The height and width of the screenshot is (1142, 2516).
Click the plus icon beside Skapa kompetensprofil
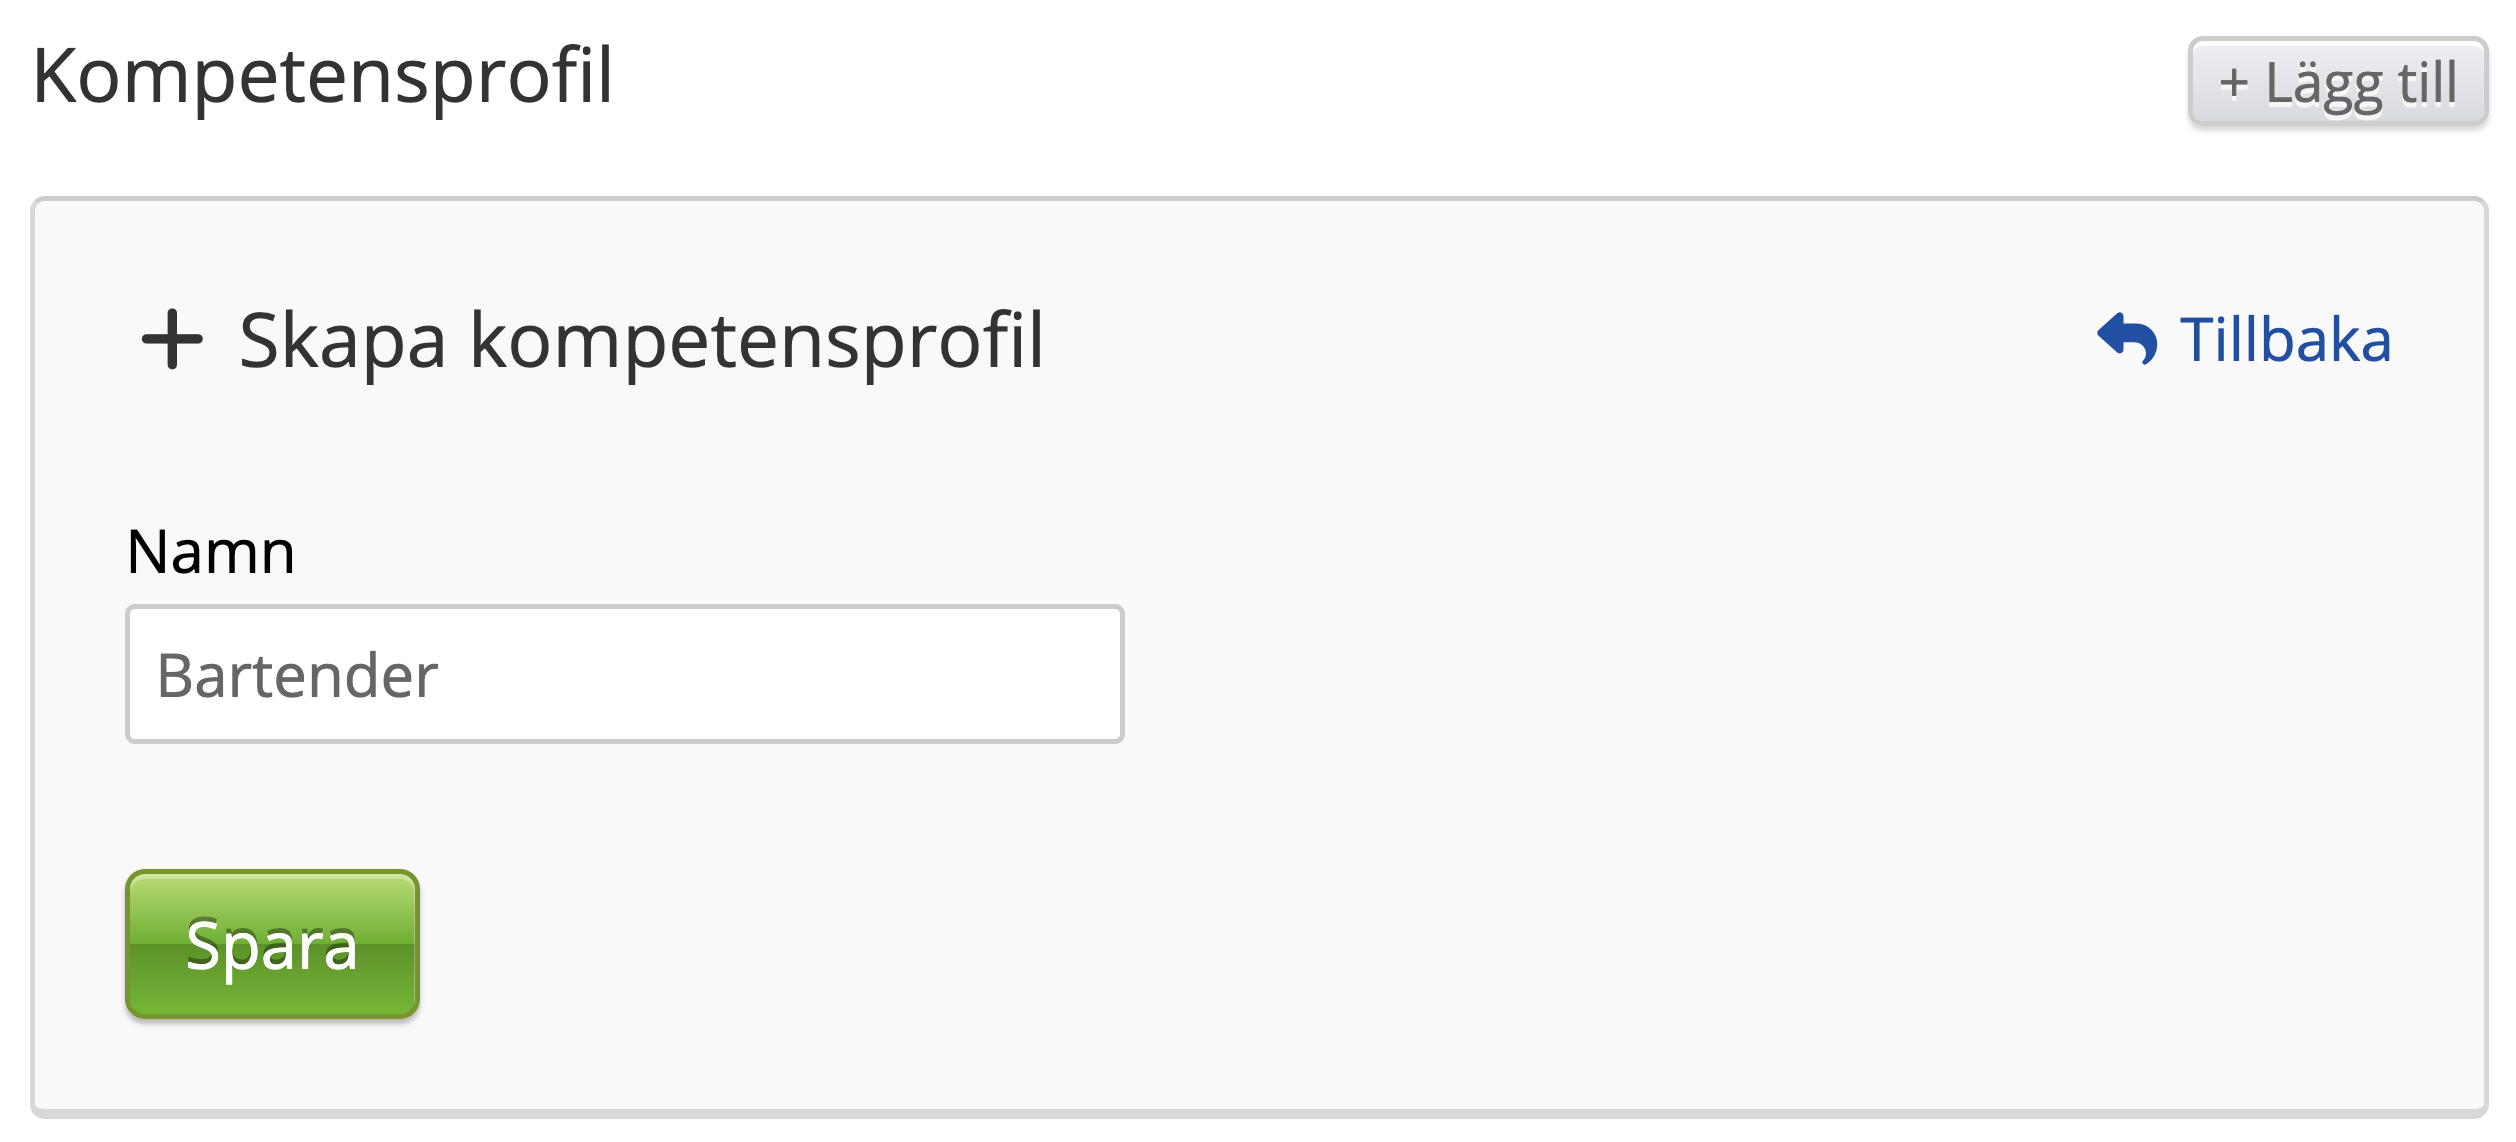[x=172, y=340]
